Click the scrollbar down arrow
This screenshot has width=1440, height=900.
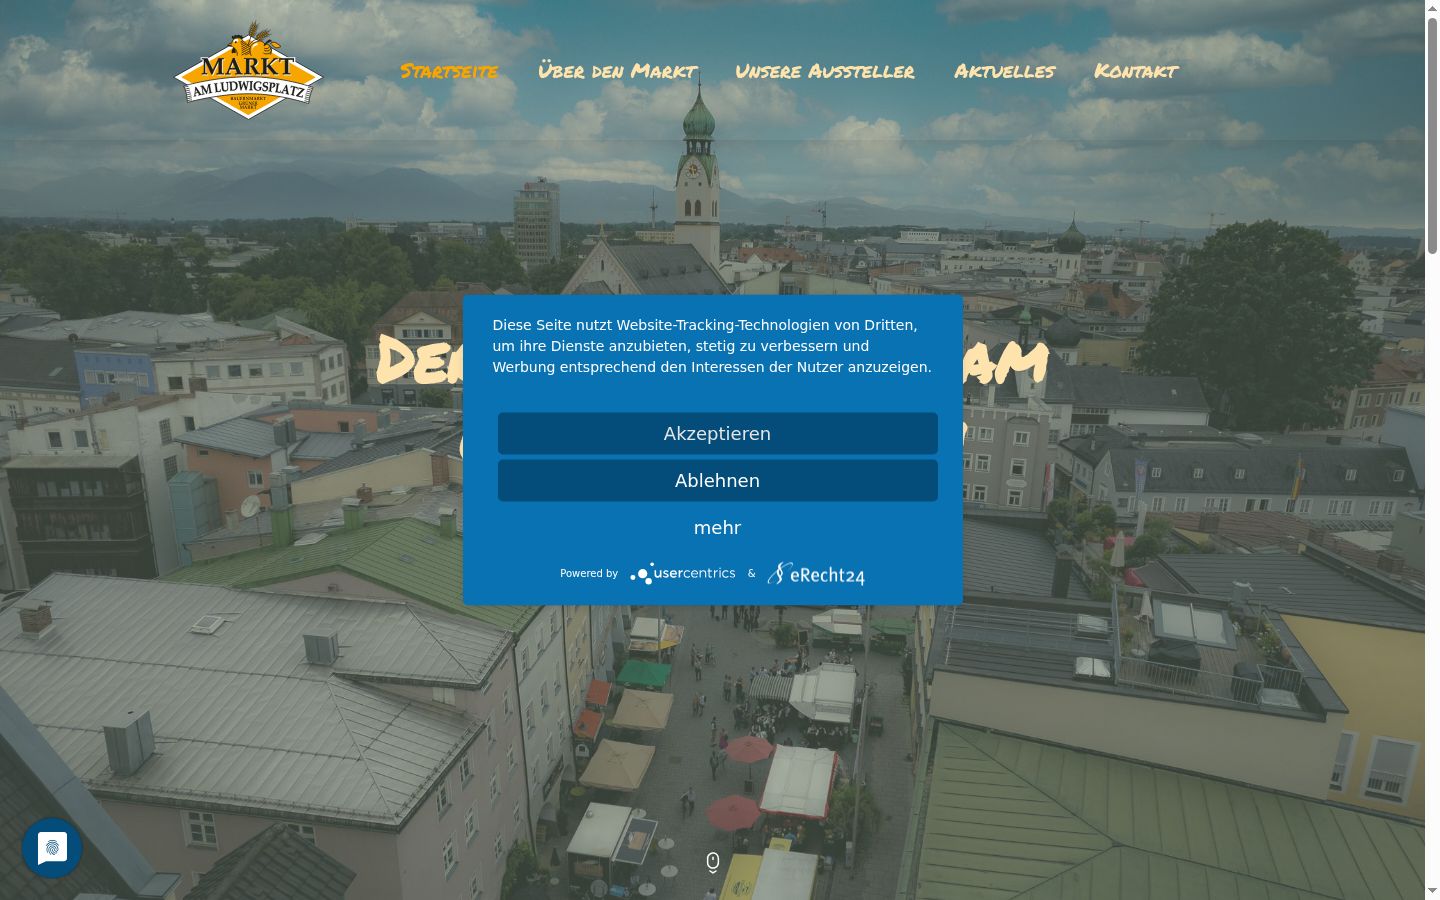click(x=1432, y=891)
